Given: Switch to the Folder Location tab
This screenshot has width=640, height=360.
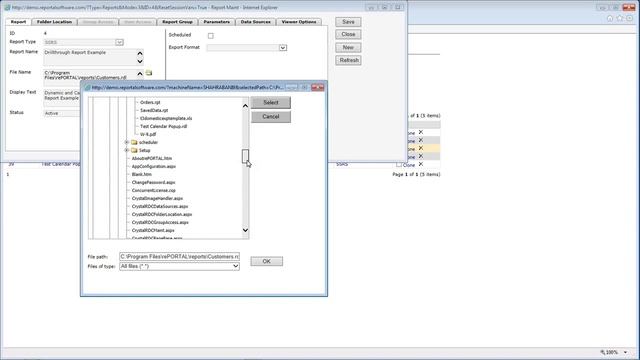Looking at the screenshot, I should click(54, 22).
